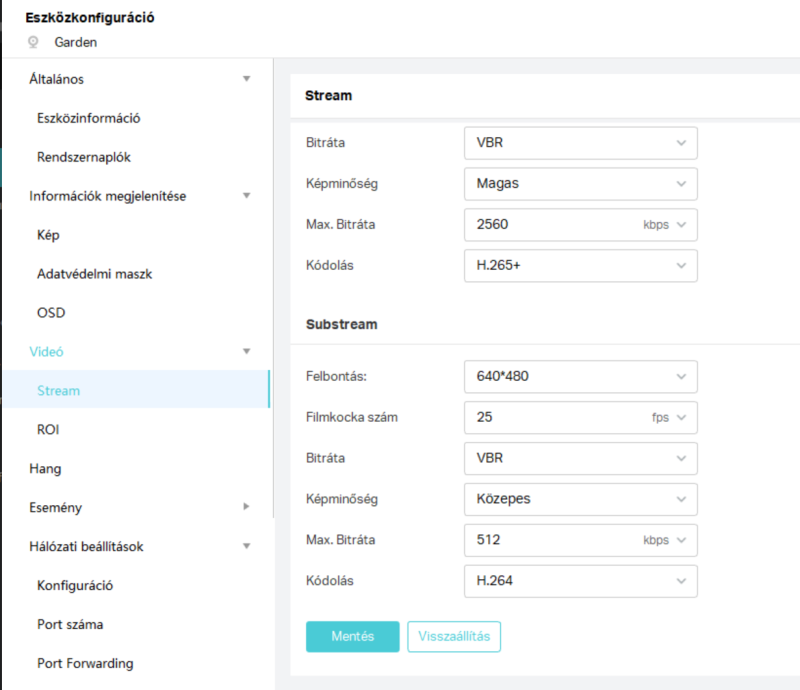Open Substream Kódolás H.264 dropdown

(581, 581)
